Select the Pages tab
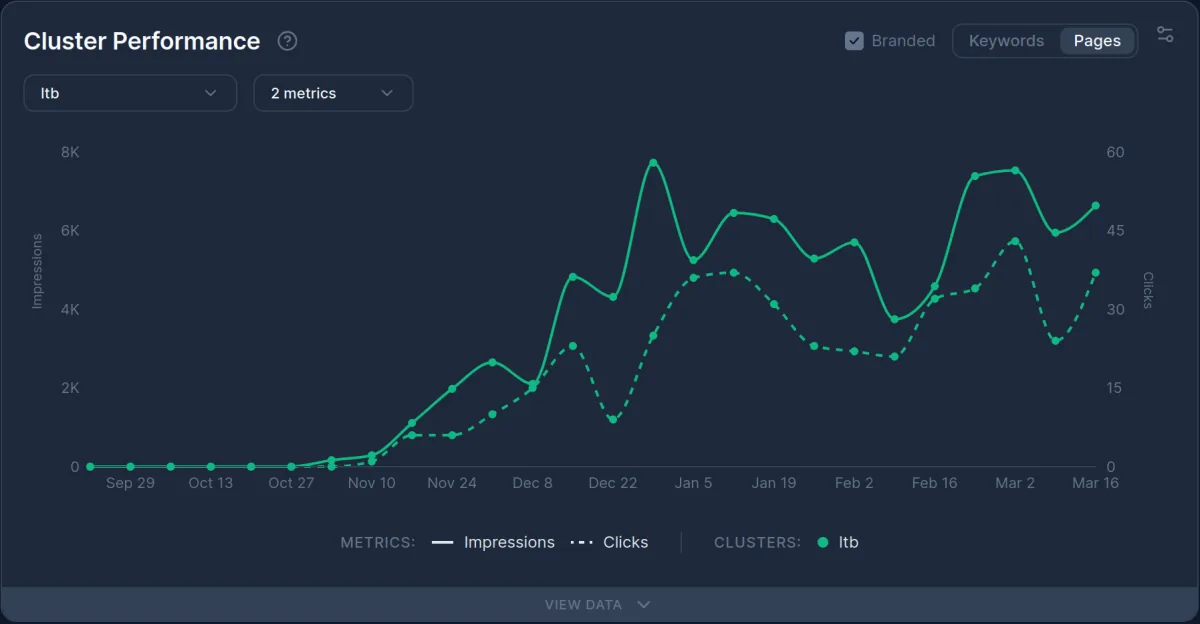Viewport: 1200px width, 624px height. pyautogui.click(x=1097, y=40)
